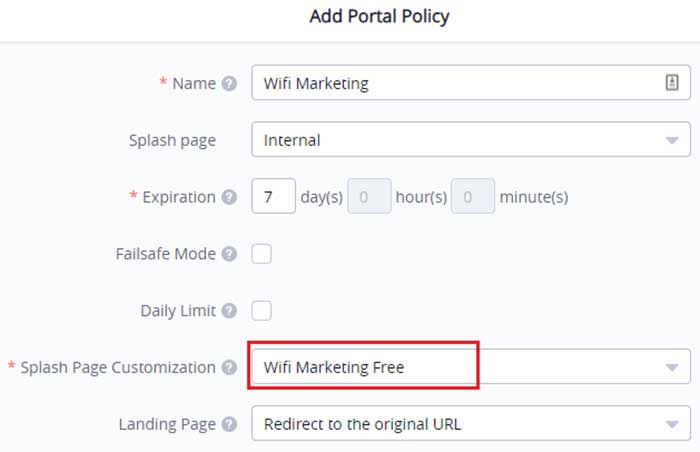The image size is (700, 452).
Task: Click the Add Portal Policy title
Action: (379, 17)
